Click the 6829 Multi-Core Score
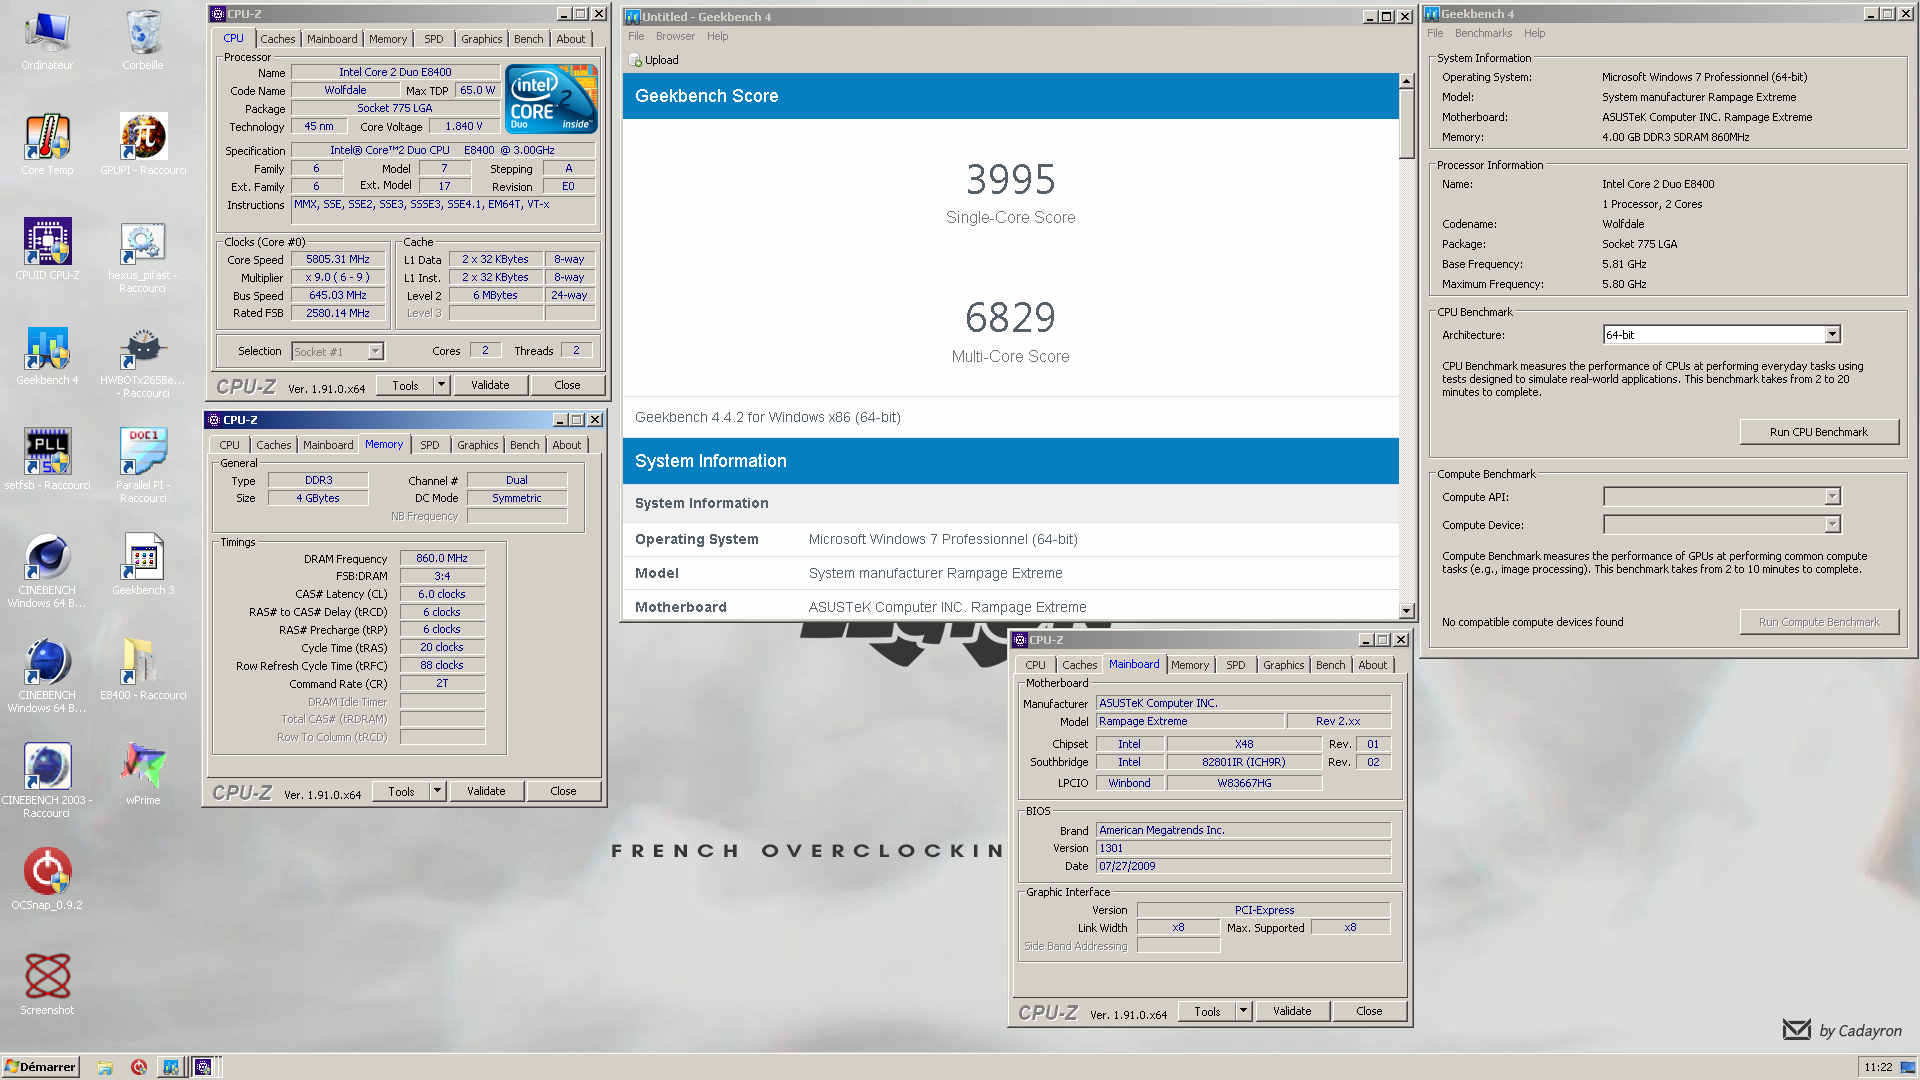The width and height of the screenshot is (1920, 1080). [1010, 318]
